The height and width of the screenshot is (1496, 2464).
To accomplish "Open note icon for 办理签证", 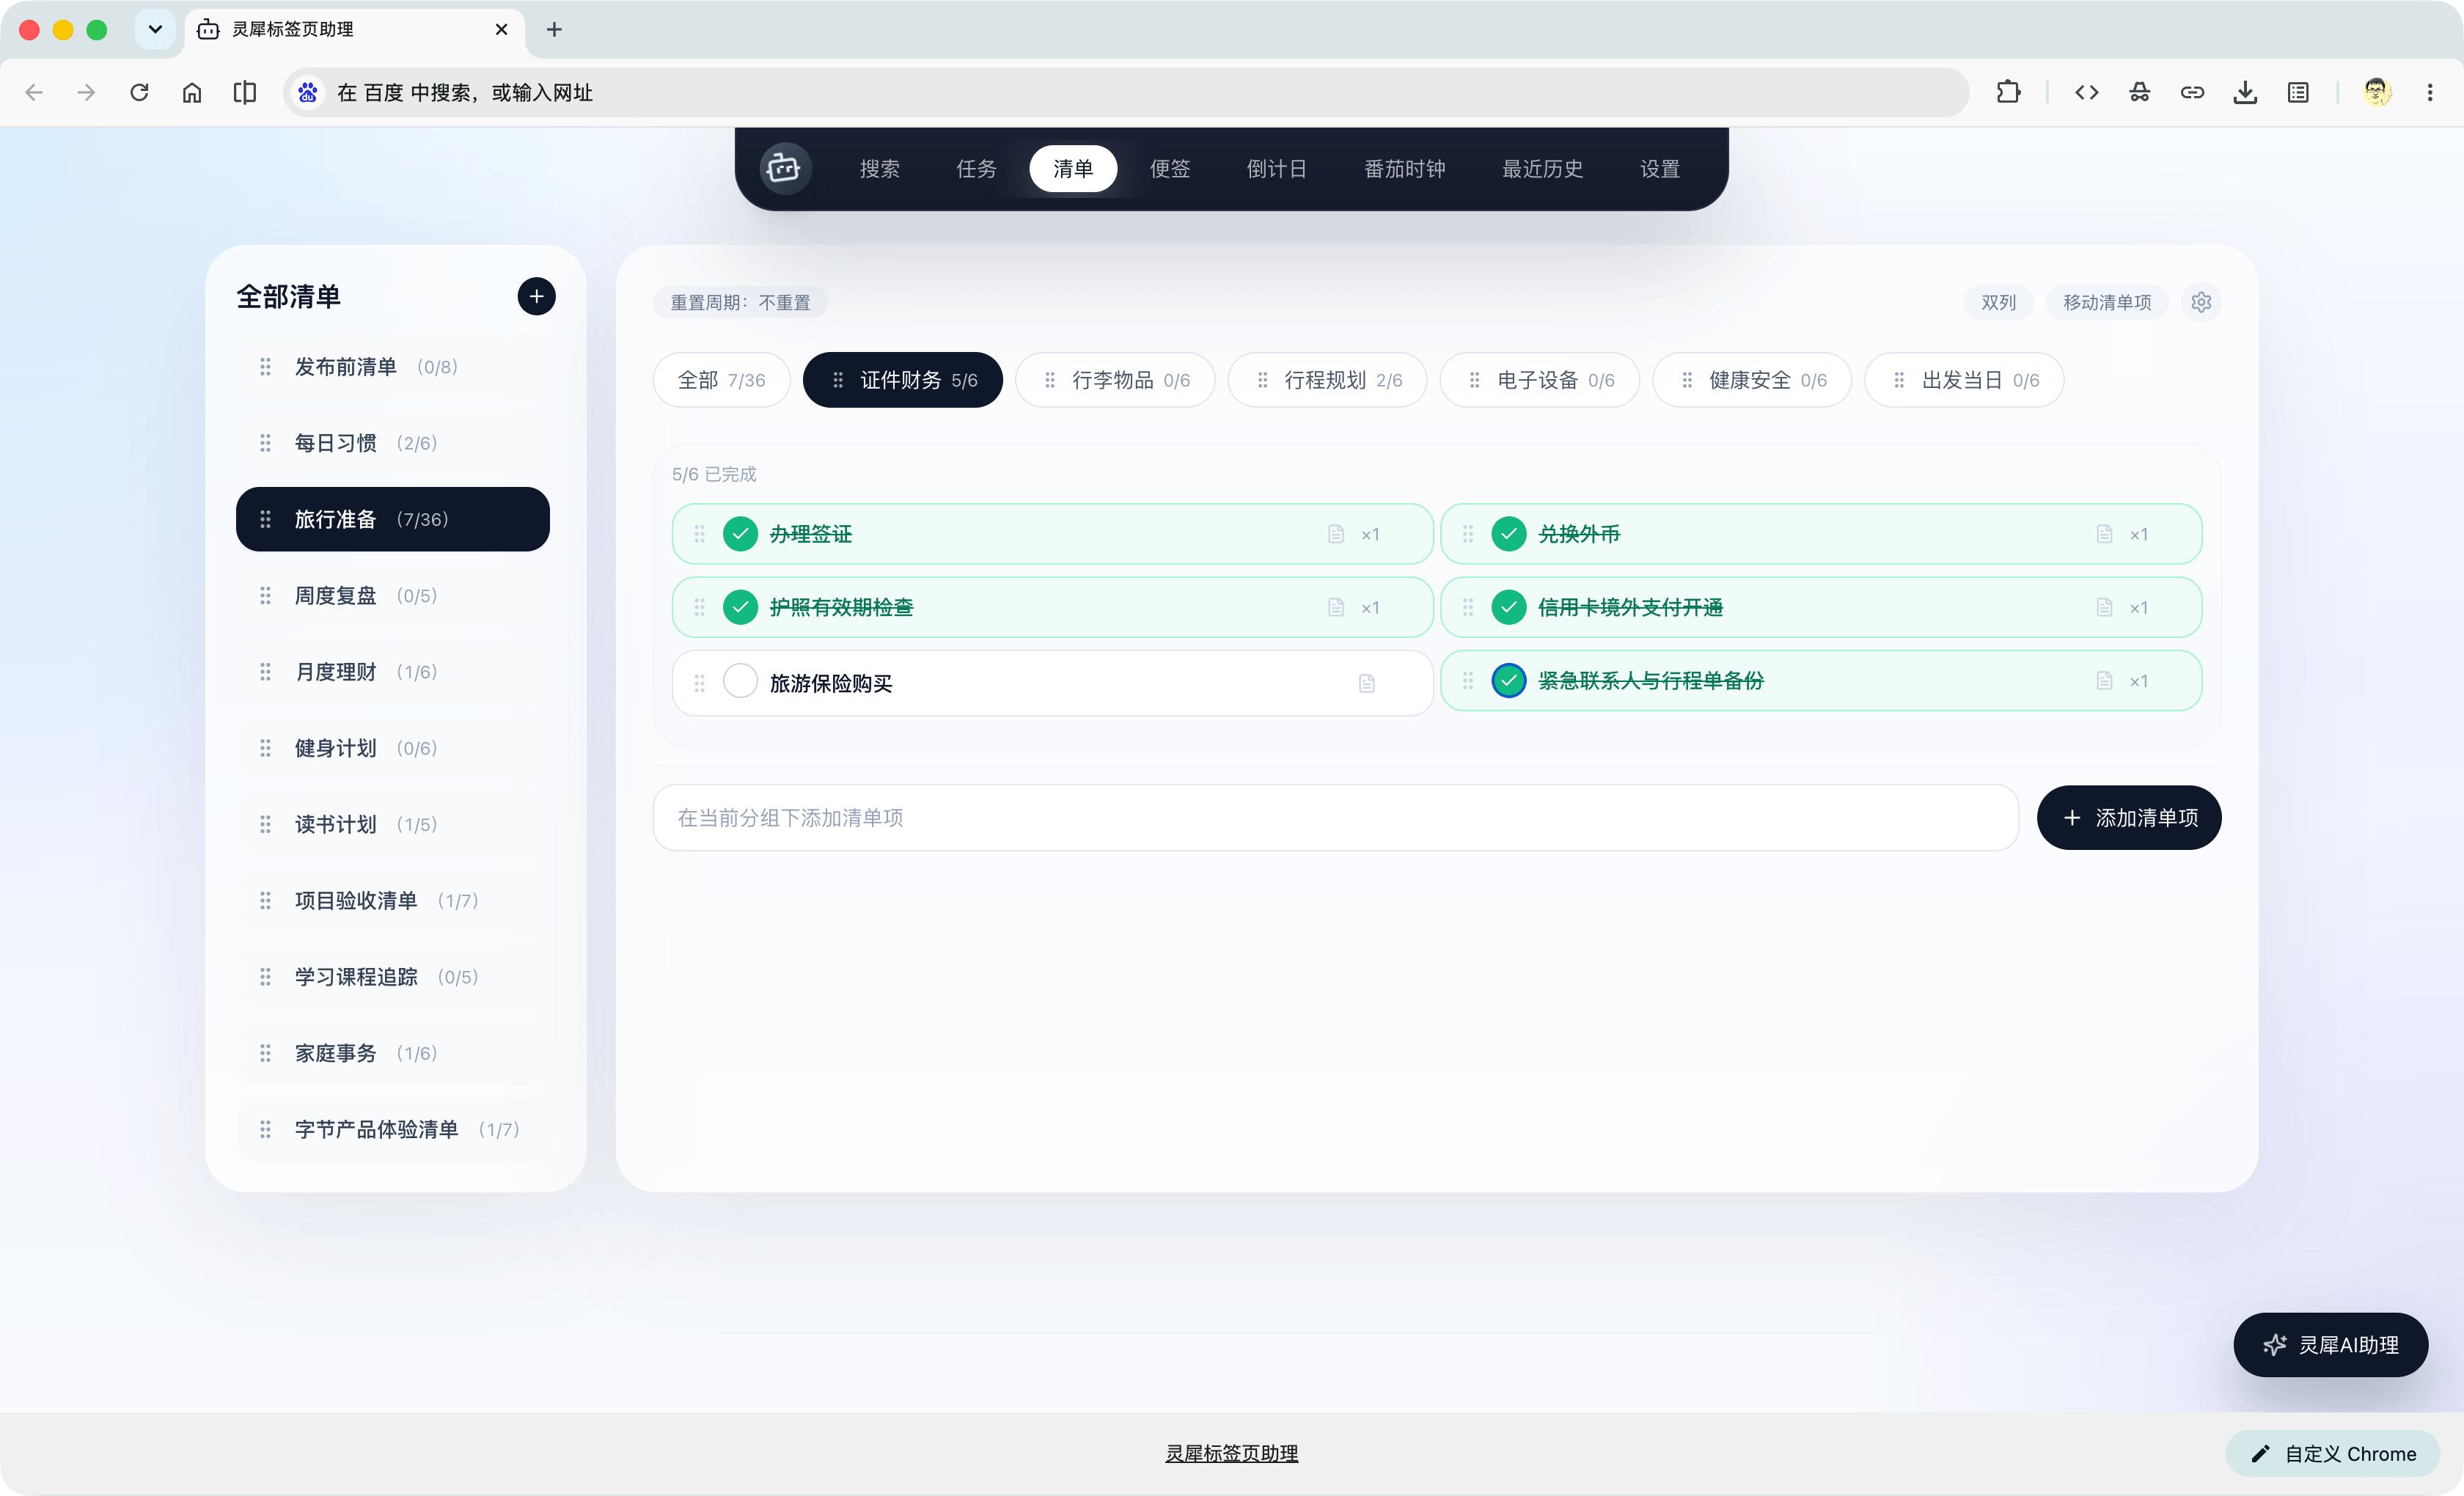I will [1336, 534].
